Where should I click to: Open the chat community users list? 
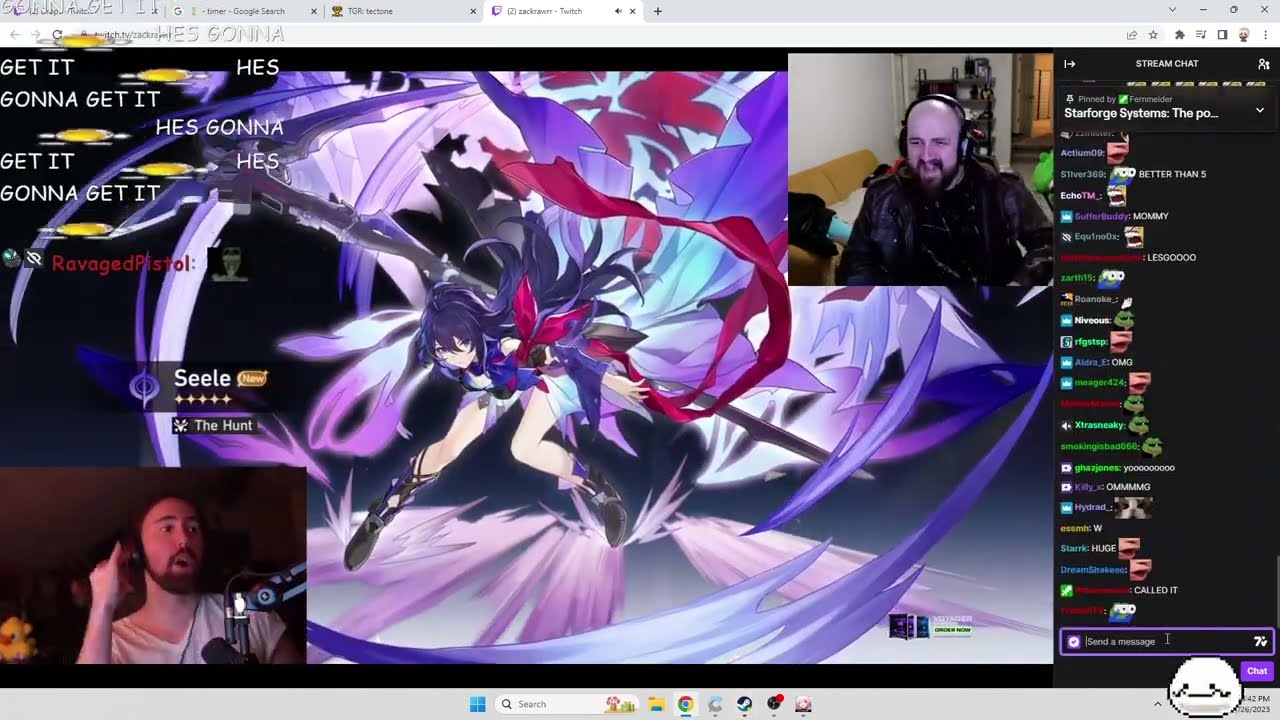click(1264, 64)
